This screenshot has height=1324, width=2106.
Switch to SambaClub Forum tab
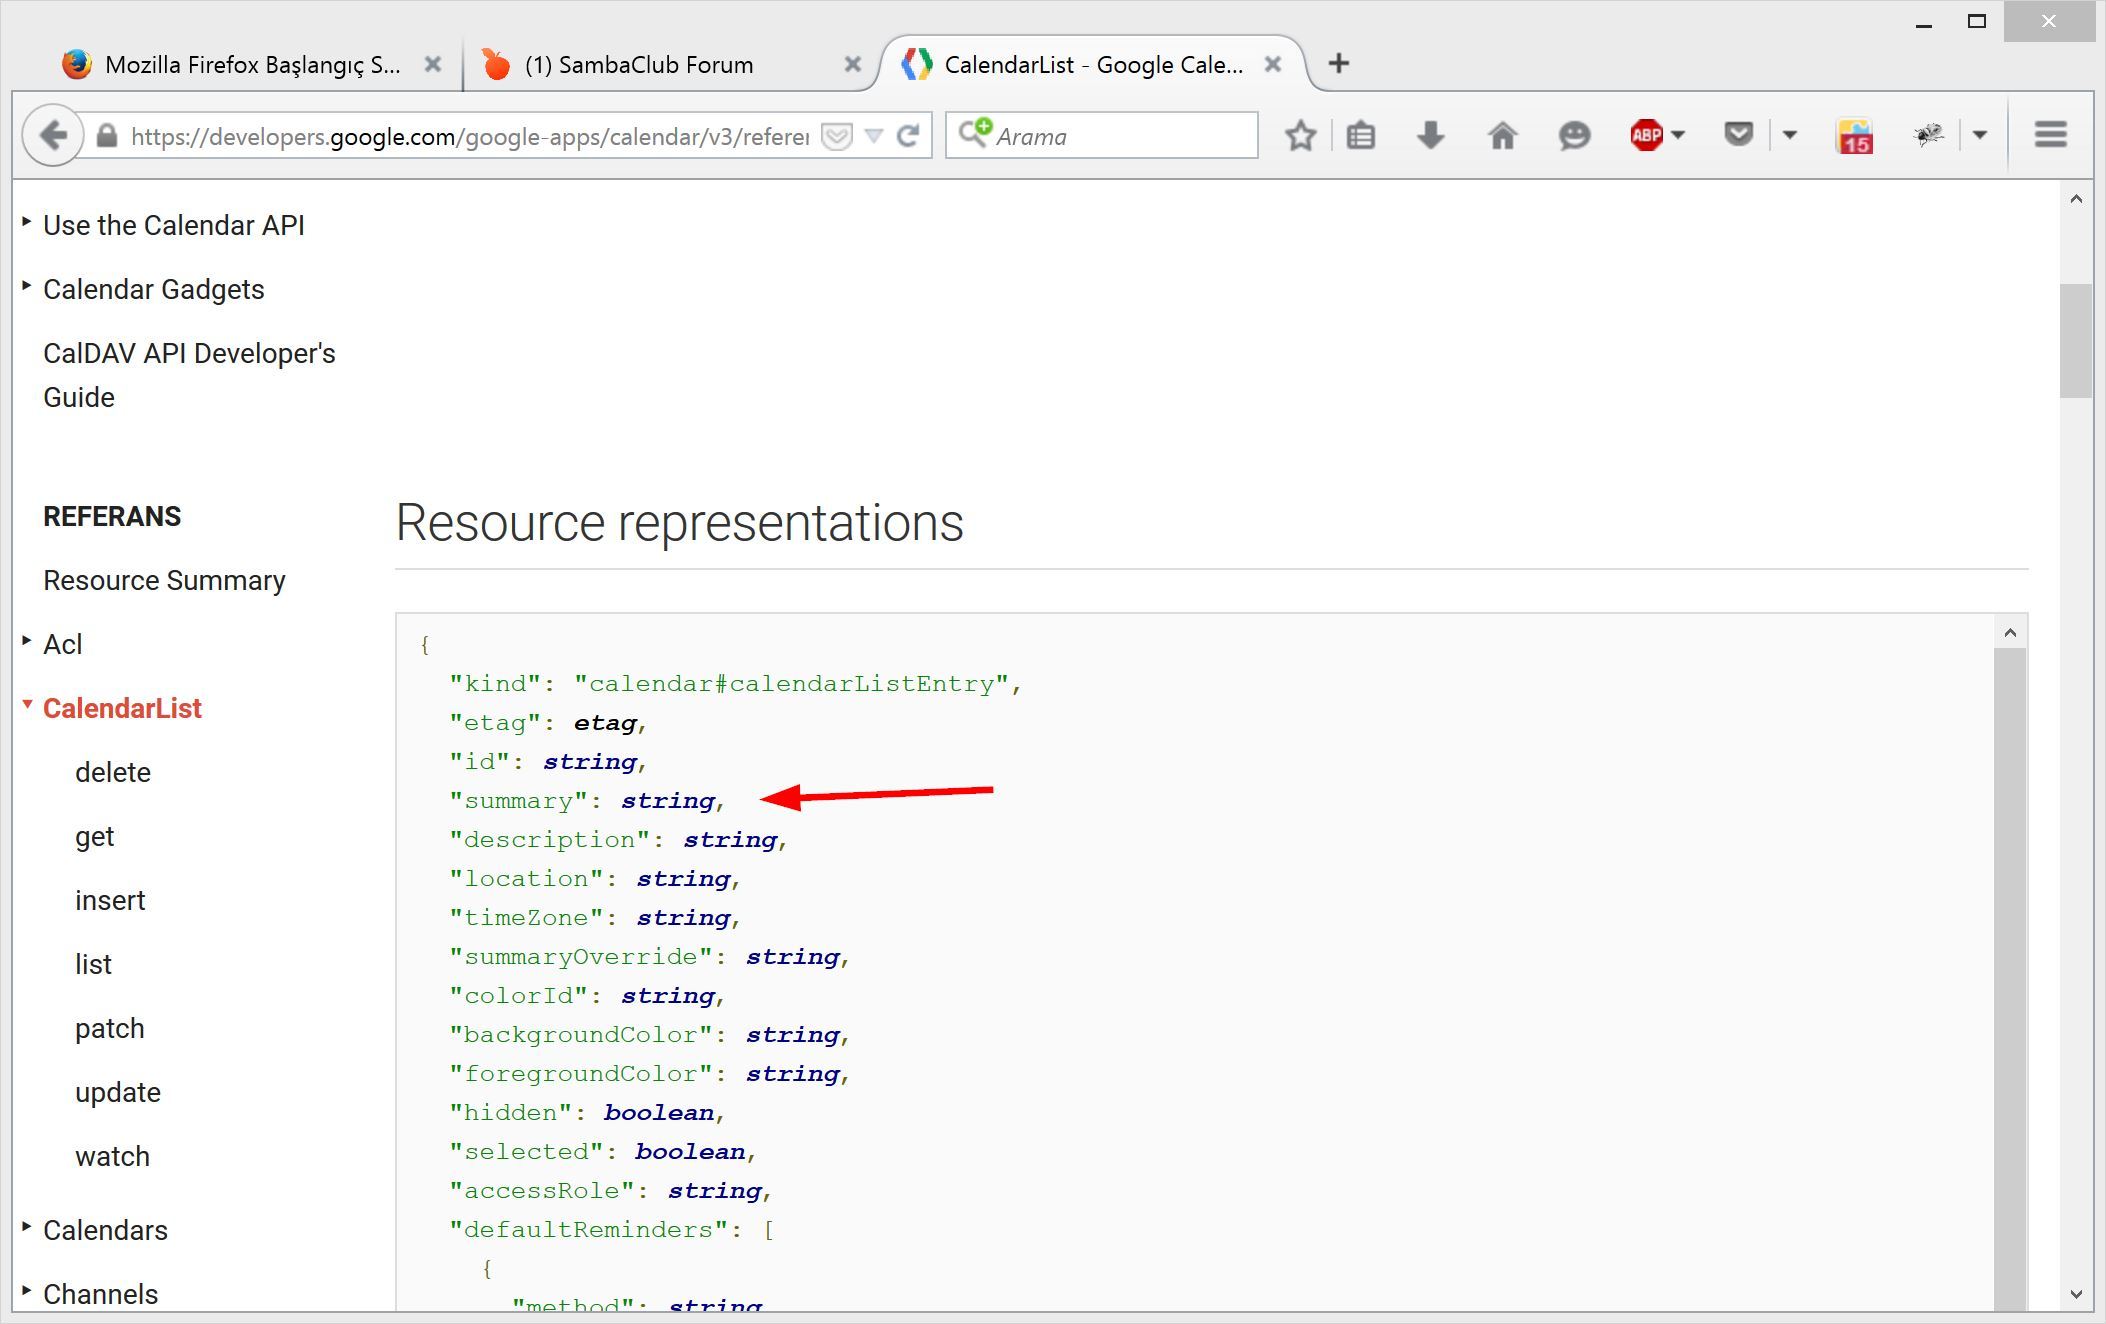(640, 65)
